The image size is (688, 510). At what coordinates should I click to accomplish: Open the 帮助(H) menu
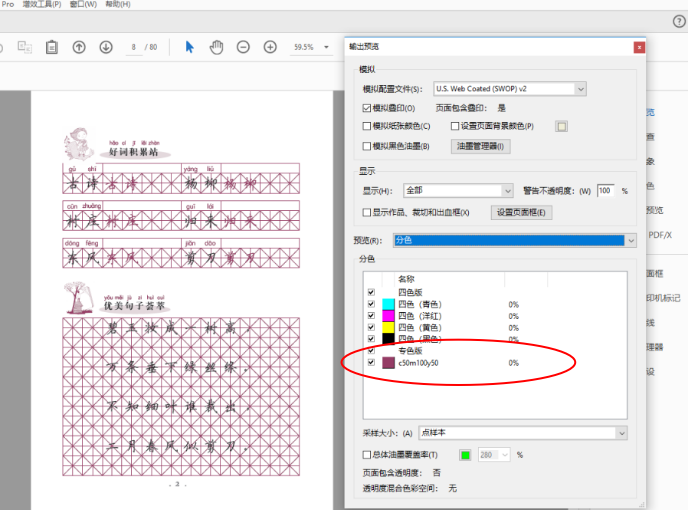coord(118,5)
